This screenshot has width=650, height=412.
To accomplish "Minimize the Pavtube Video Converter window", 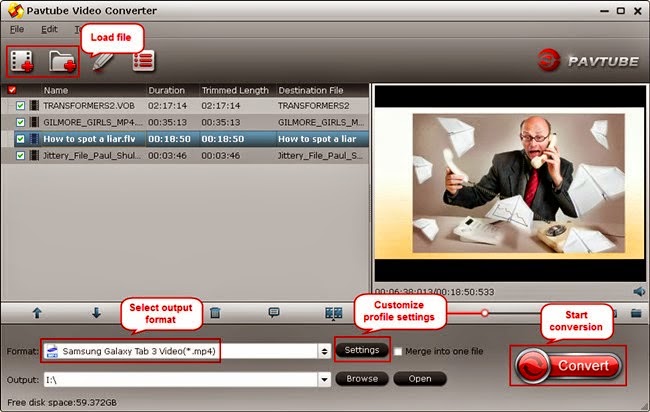I will tap(604, 11).
